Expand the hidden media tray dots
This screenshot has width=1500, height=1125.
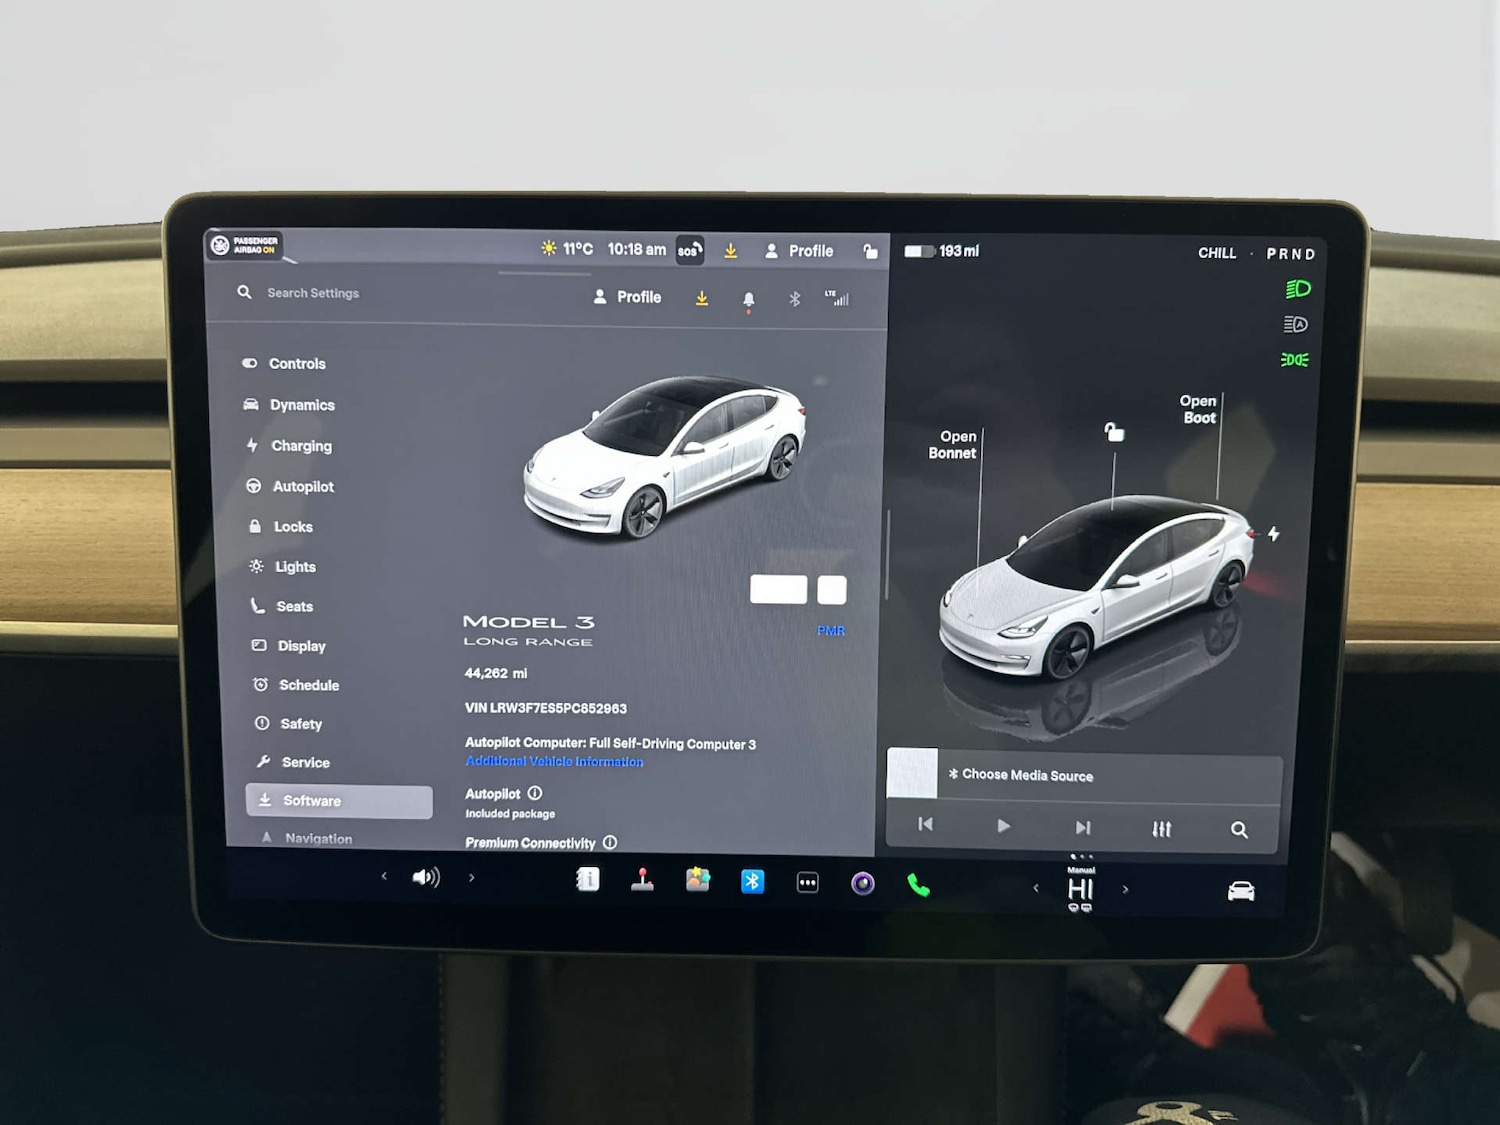click(x=1080, y=856)
